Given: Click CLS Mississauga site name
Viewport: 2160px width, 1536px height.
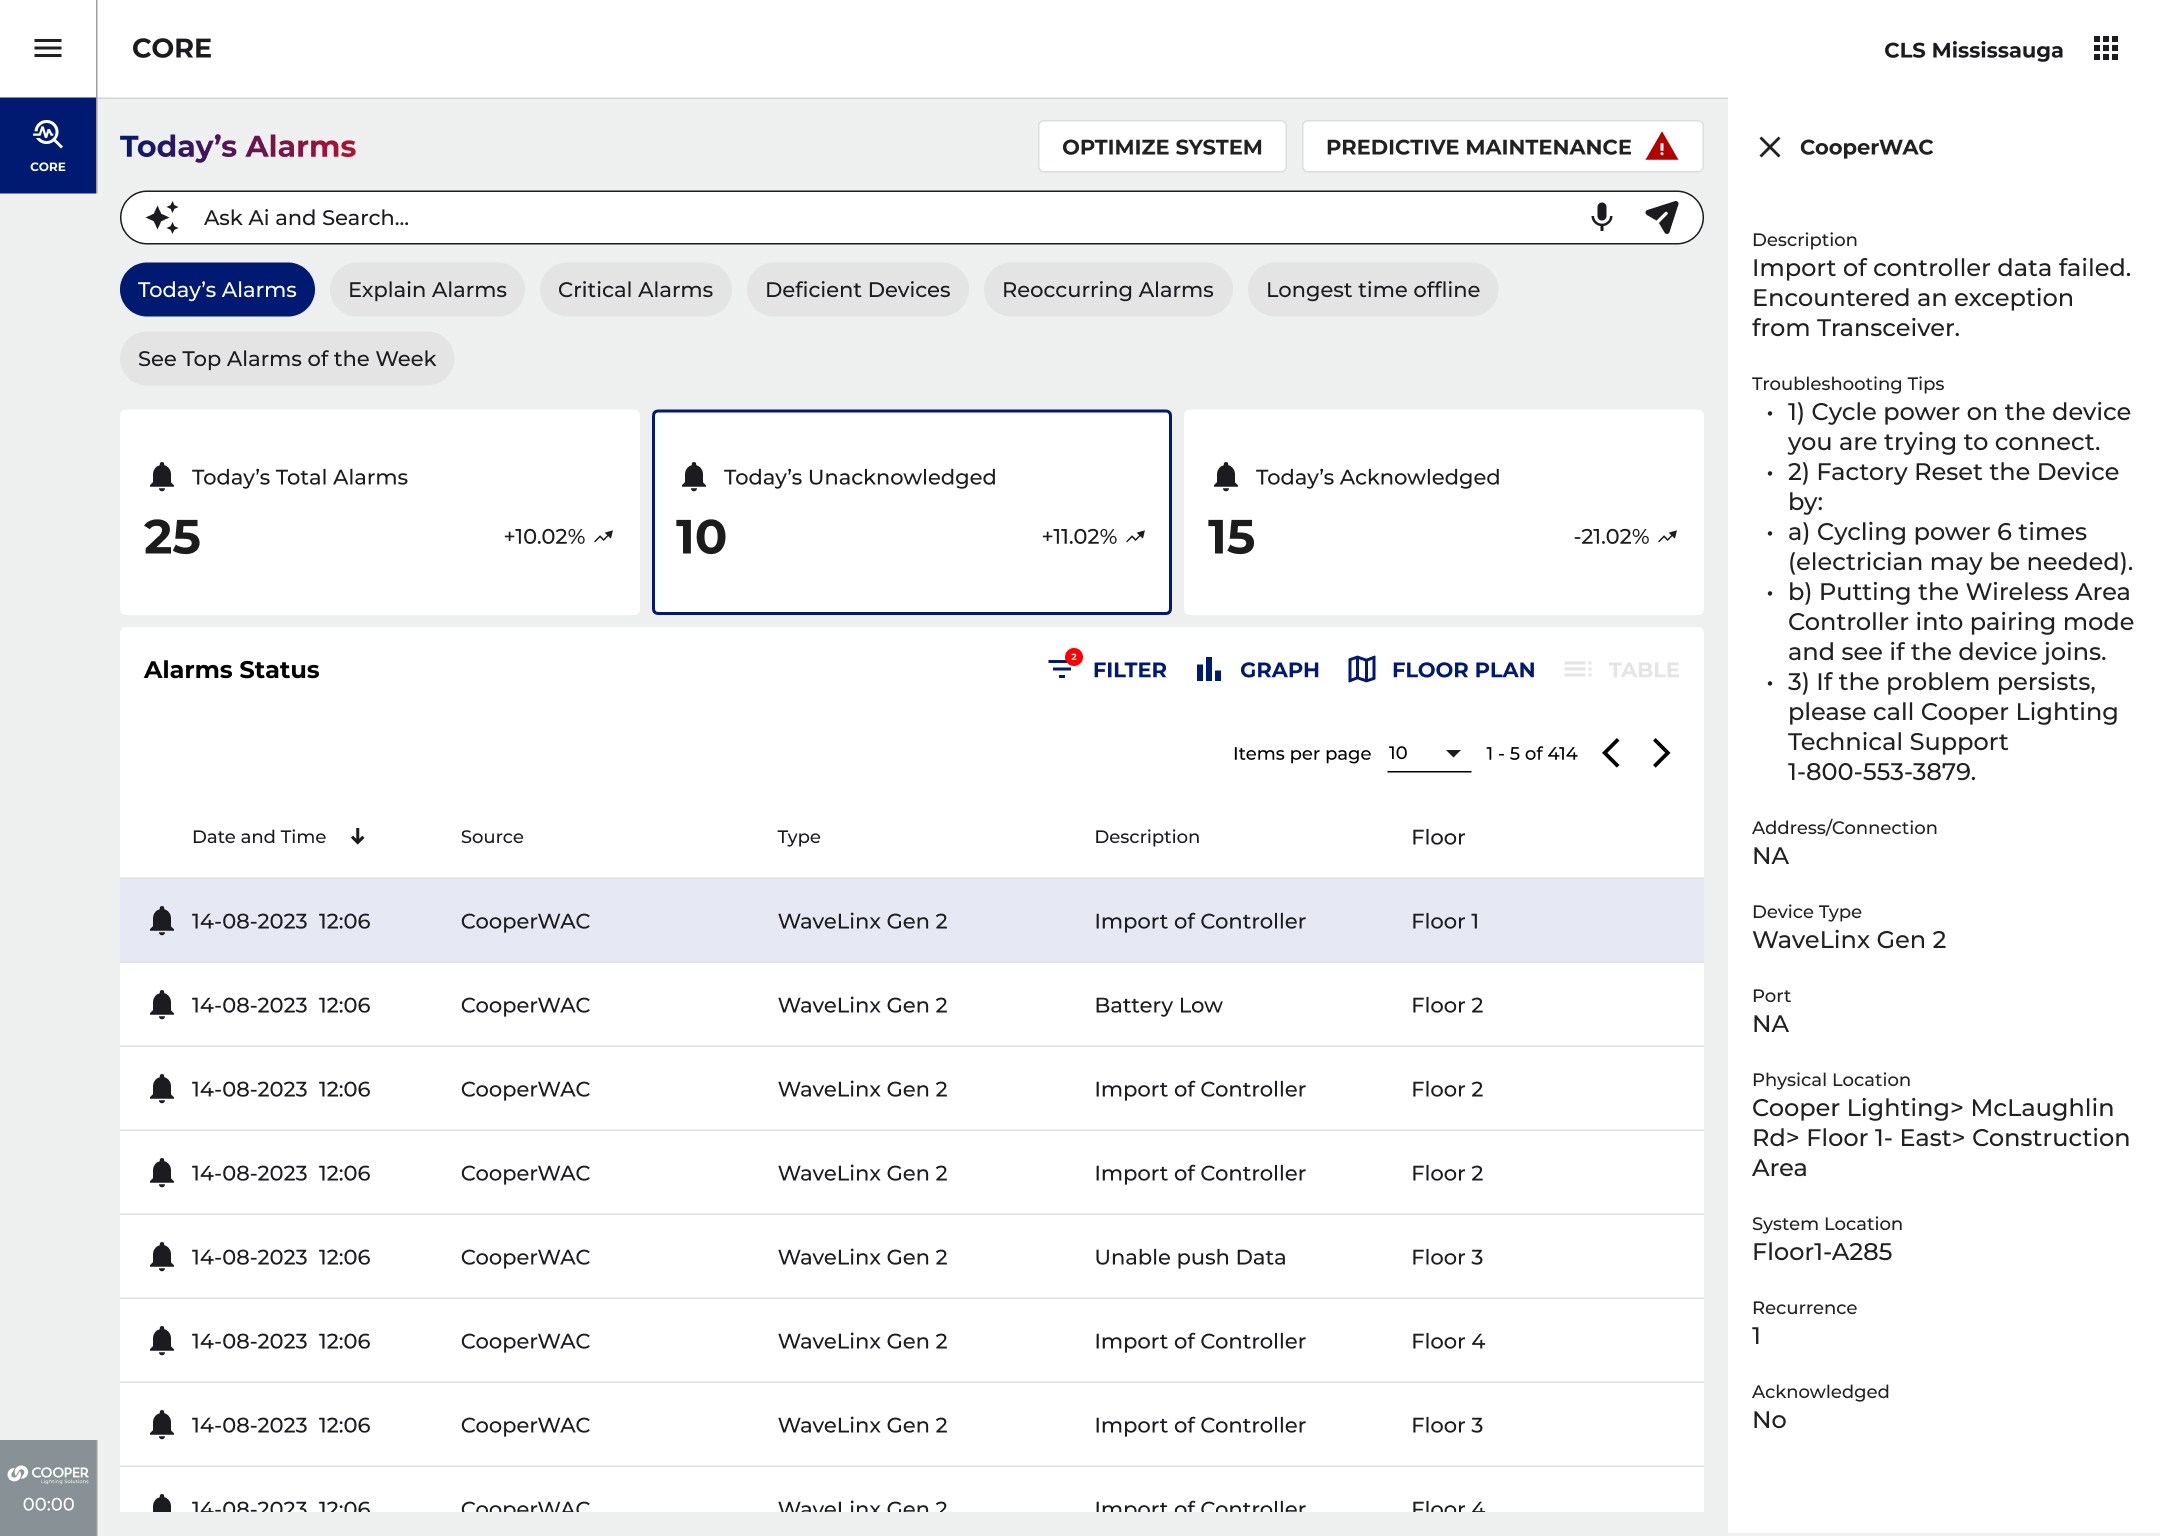Looking at the screenshot, I should (1973, 50).
